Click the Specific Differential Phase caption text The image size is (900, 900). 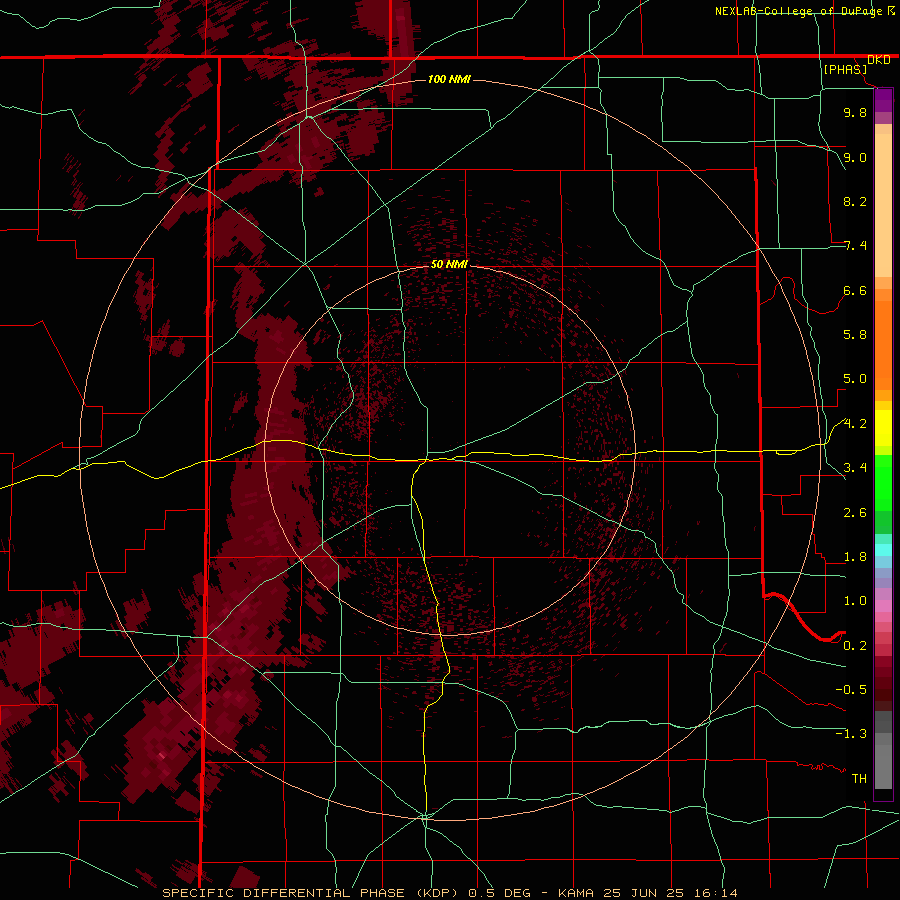pyautogui.click(x=450, y=893)
